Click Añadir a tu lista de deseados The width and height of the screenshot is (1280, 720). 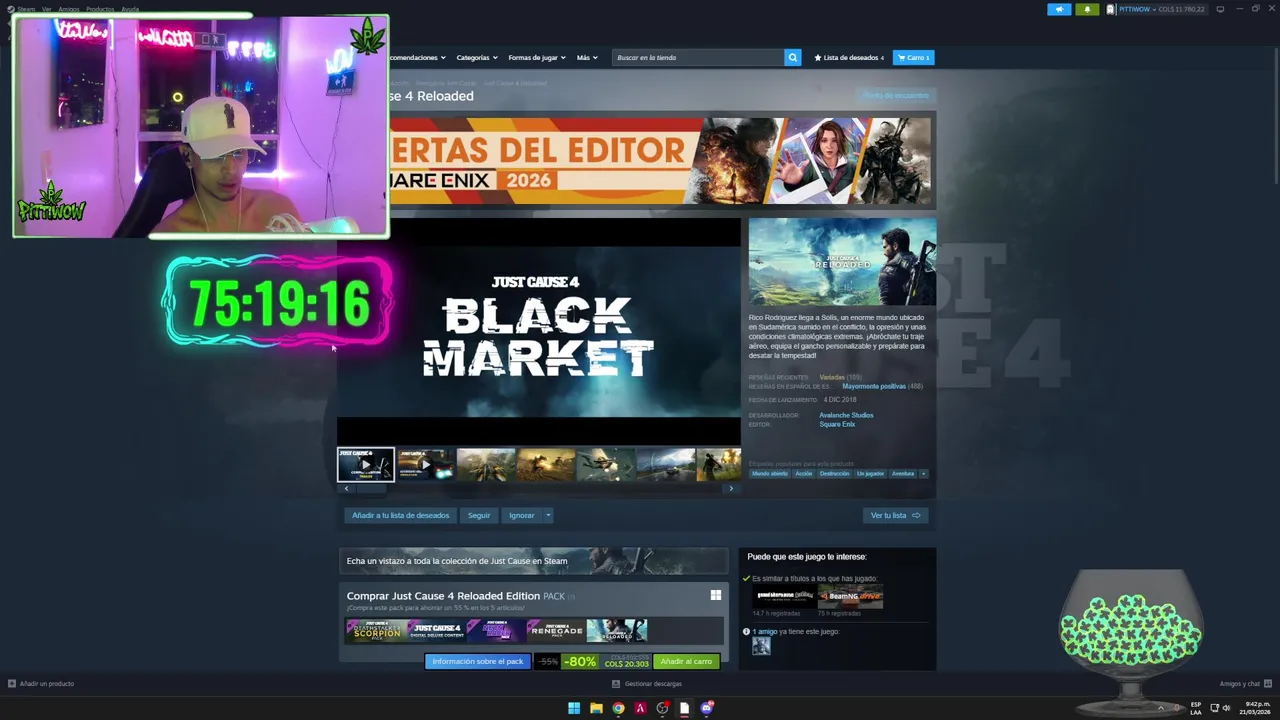[x=400, y=515]
